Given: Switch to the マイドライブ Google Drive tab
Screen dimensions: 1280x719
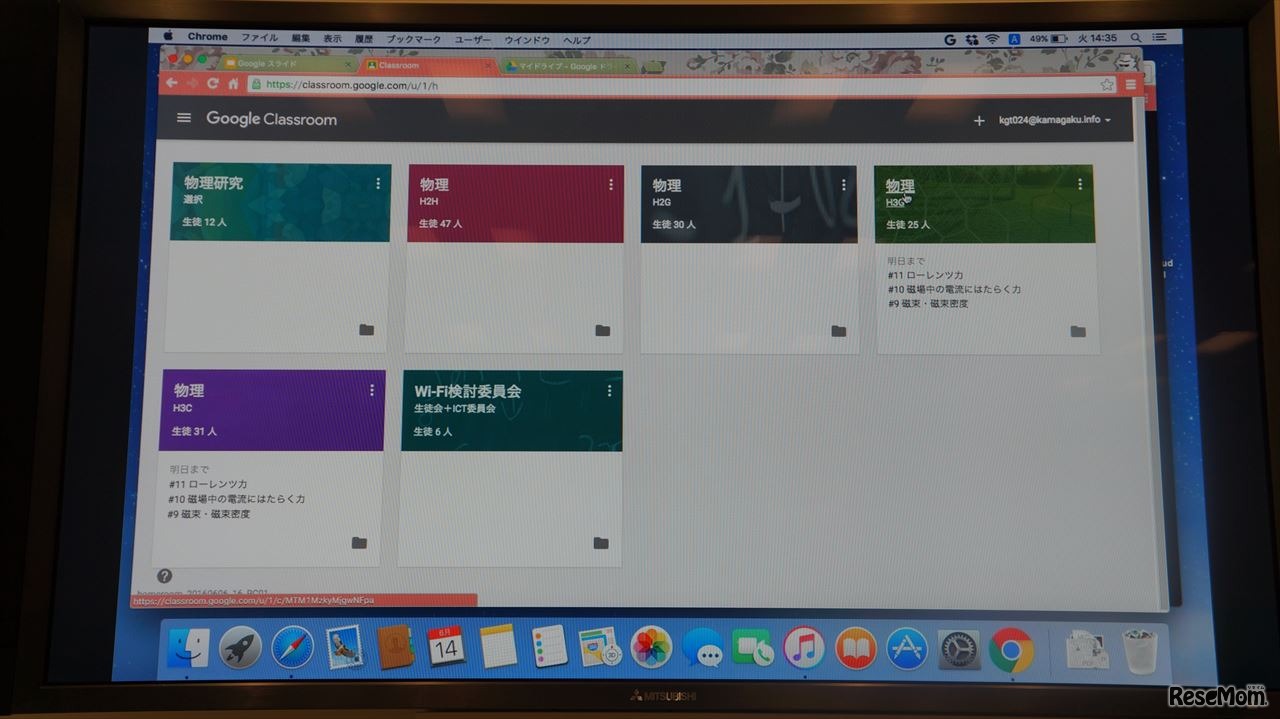Looking at the screenshot, I should pos(567,66).
